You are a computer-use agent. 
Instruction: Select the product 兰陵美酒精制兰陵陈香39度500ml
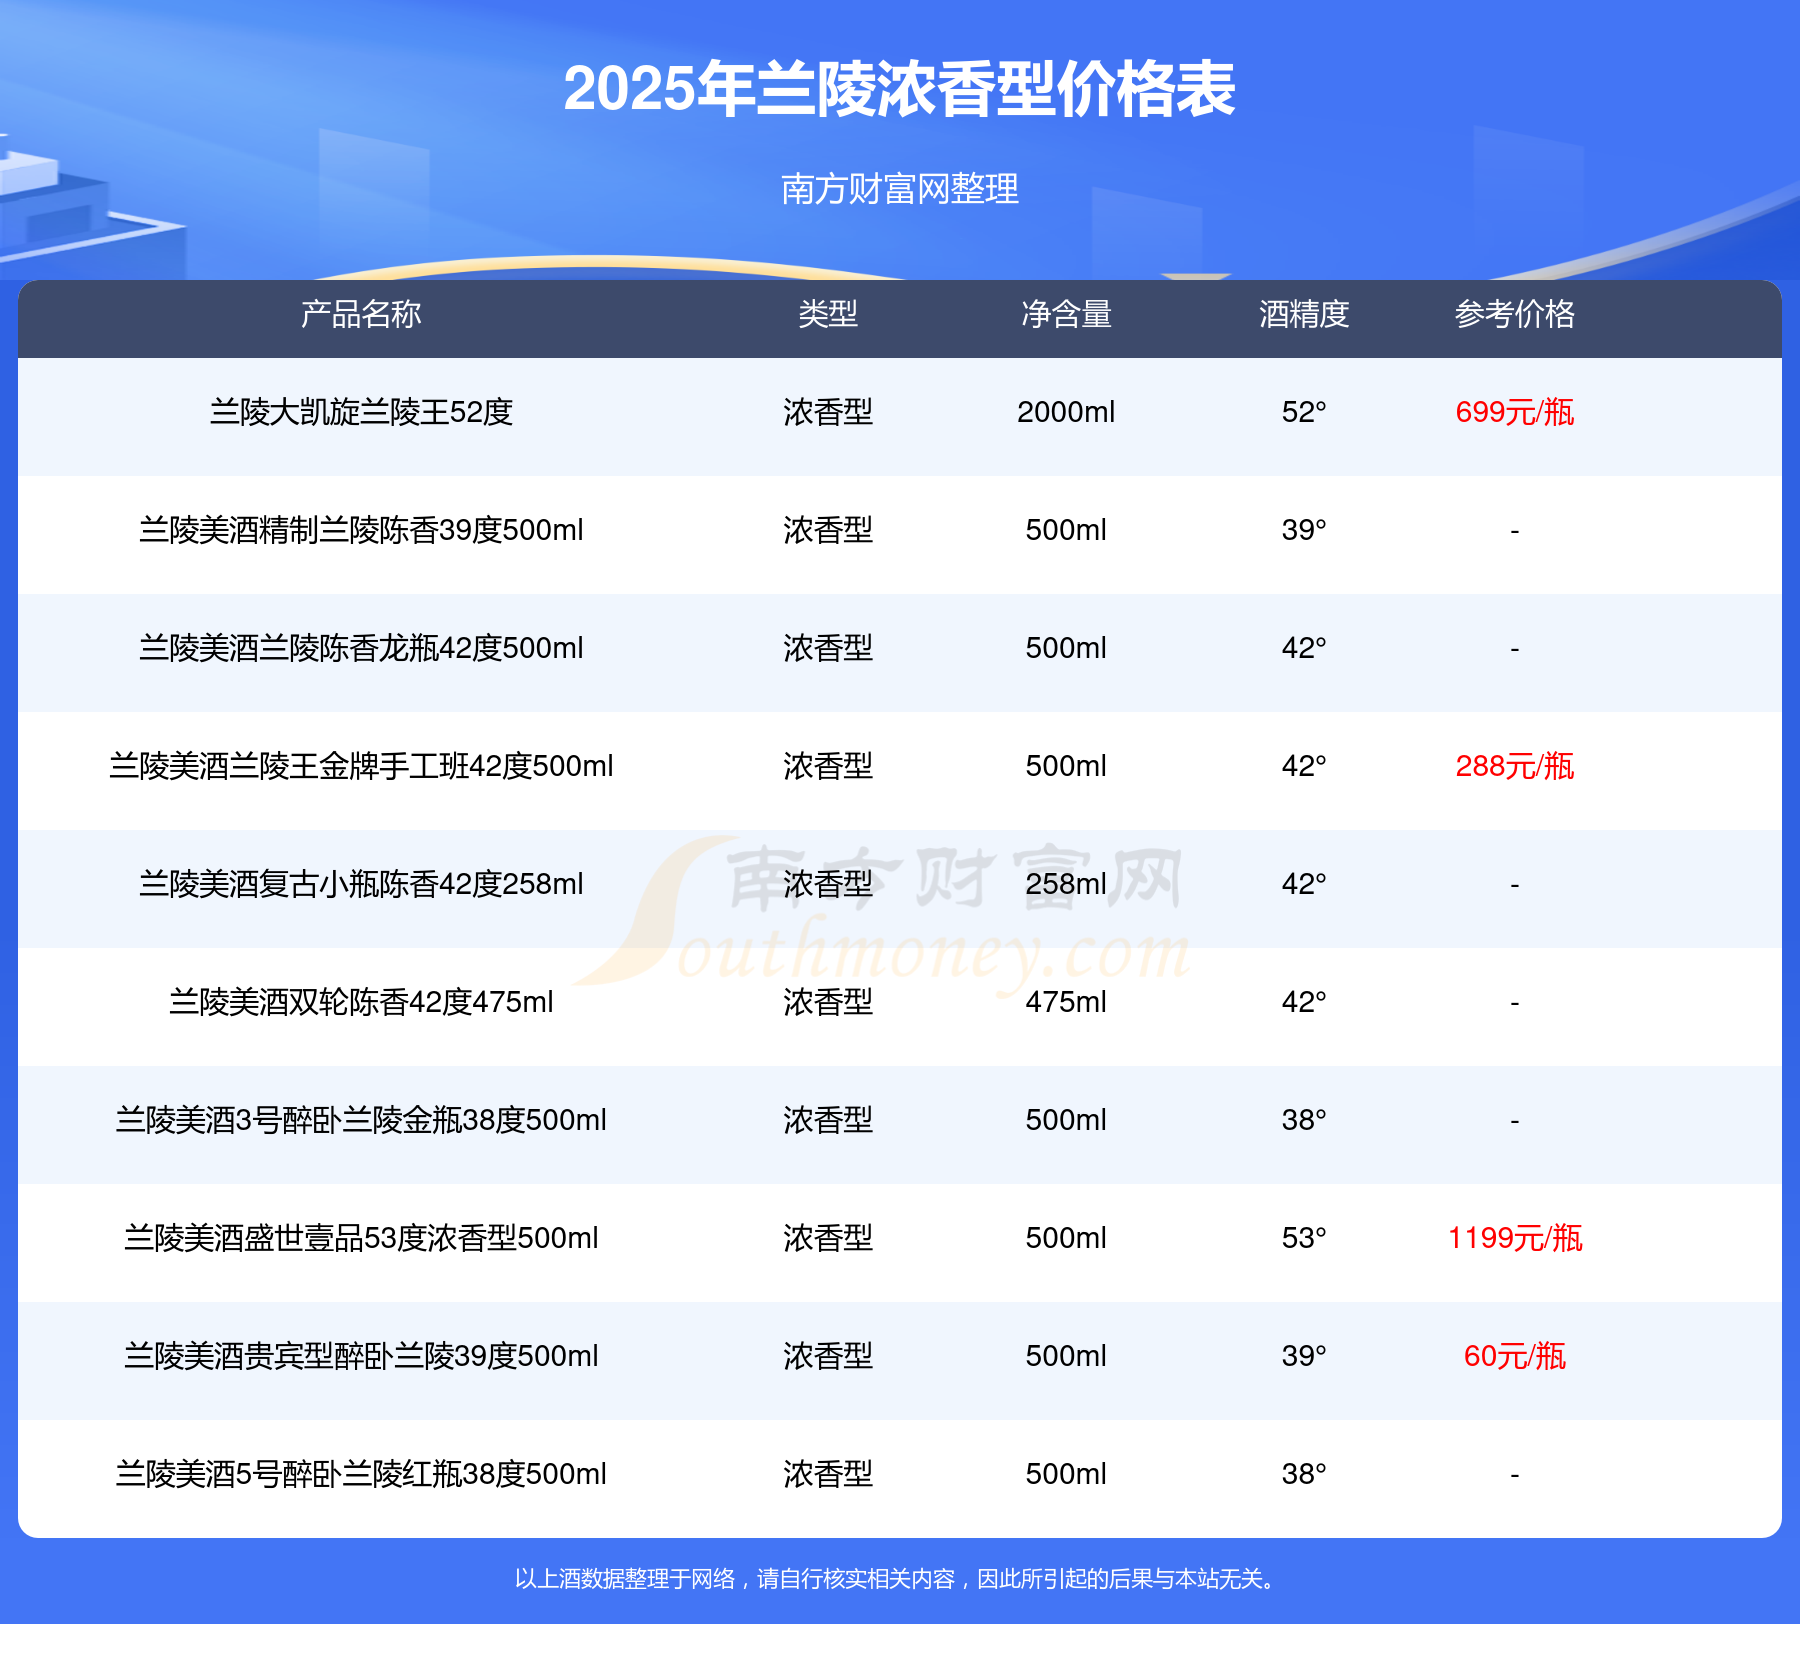pyautogui.click(x=361, y=530)
